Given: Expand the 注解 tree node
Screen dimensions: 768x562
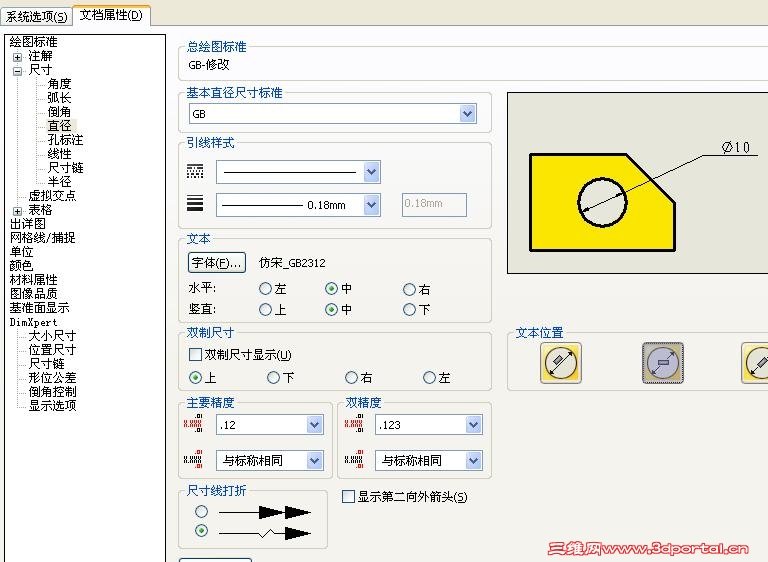Looking at the screenshot, I should (18, 57).
